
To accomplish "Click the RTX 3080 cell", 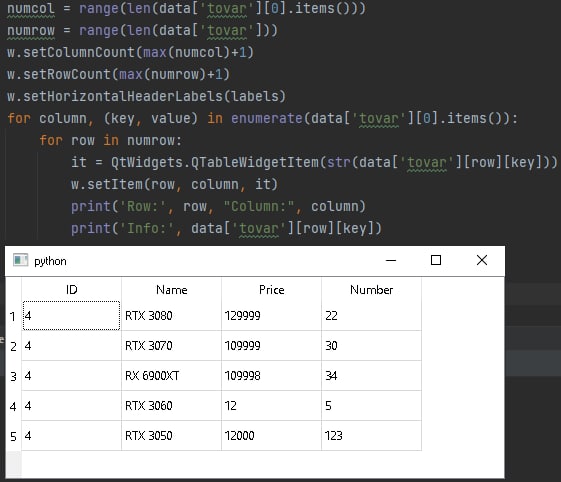I will pyautogui.click(x=171, y=316).
